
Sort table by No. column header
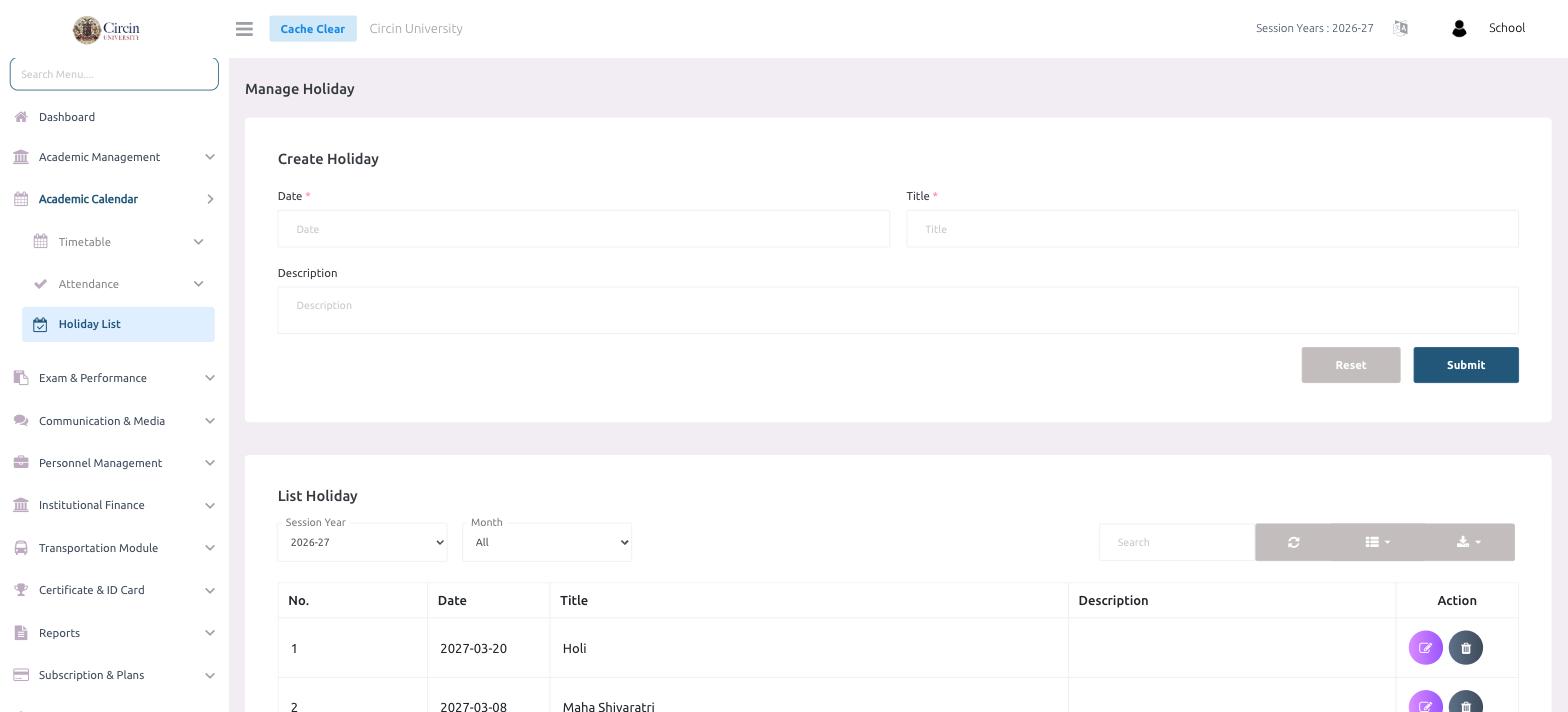coord(353,600)
